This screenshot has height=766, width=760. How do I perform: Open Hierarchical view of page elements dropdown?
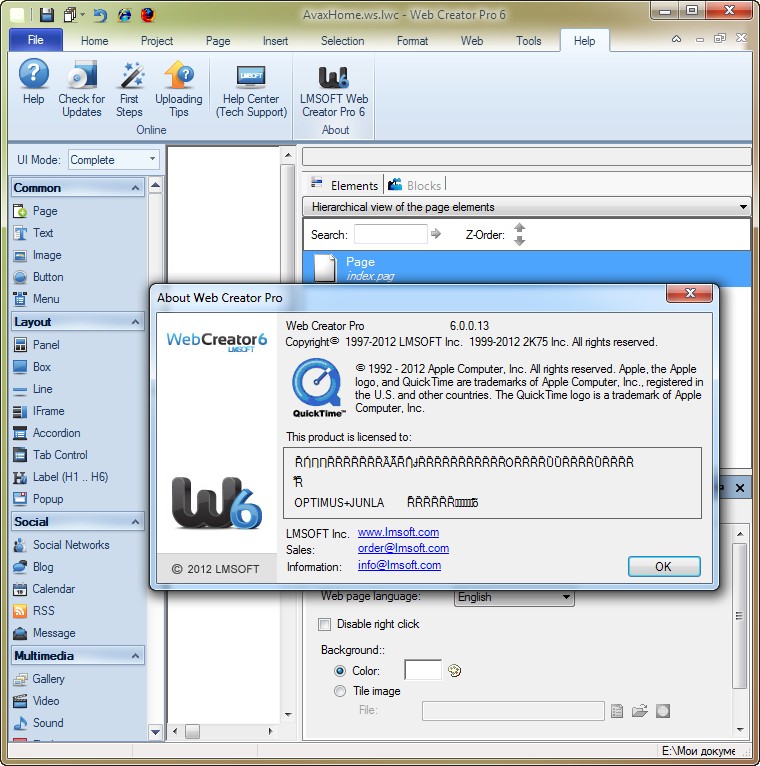tap(527, 207)
